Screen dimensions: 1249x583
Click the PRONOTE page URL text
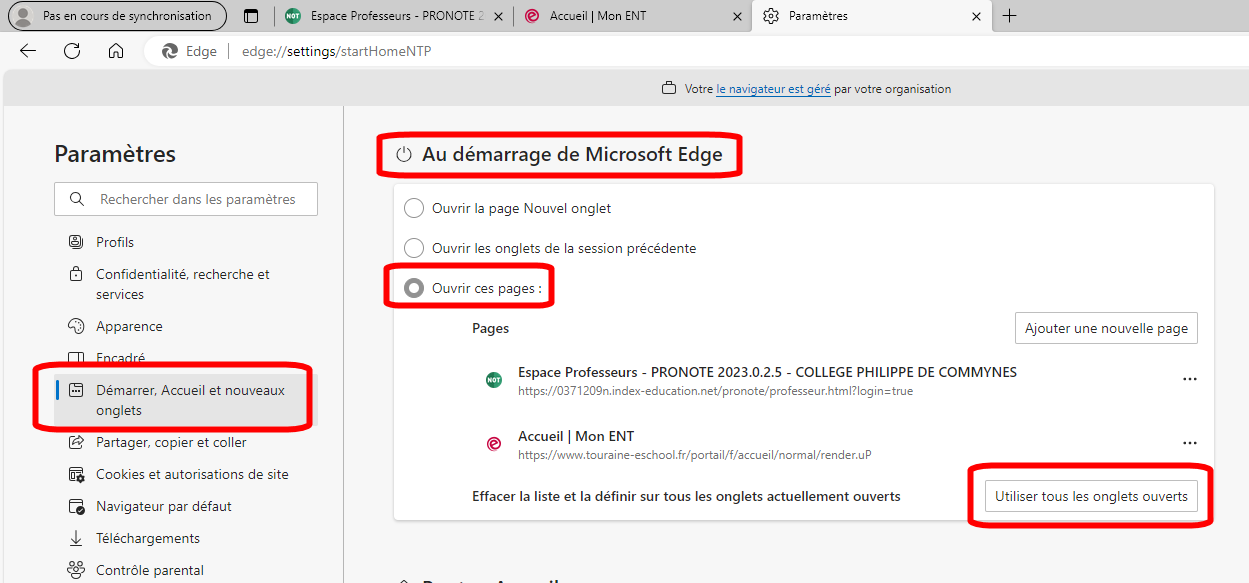tap(715, 391)
